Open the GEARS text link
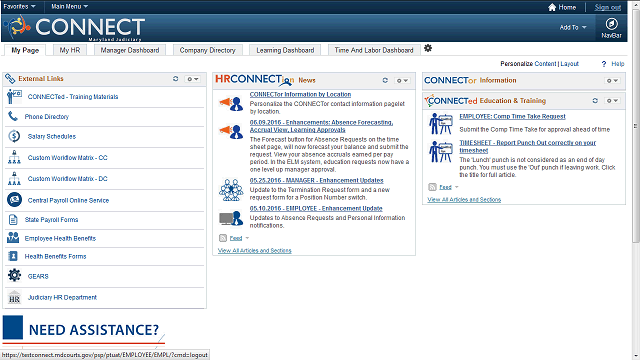Image resolution: width=640 pixels, height=360 pixels. pos(38,276)
